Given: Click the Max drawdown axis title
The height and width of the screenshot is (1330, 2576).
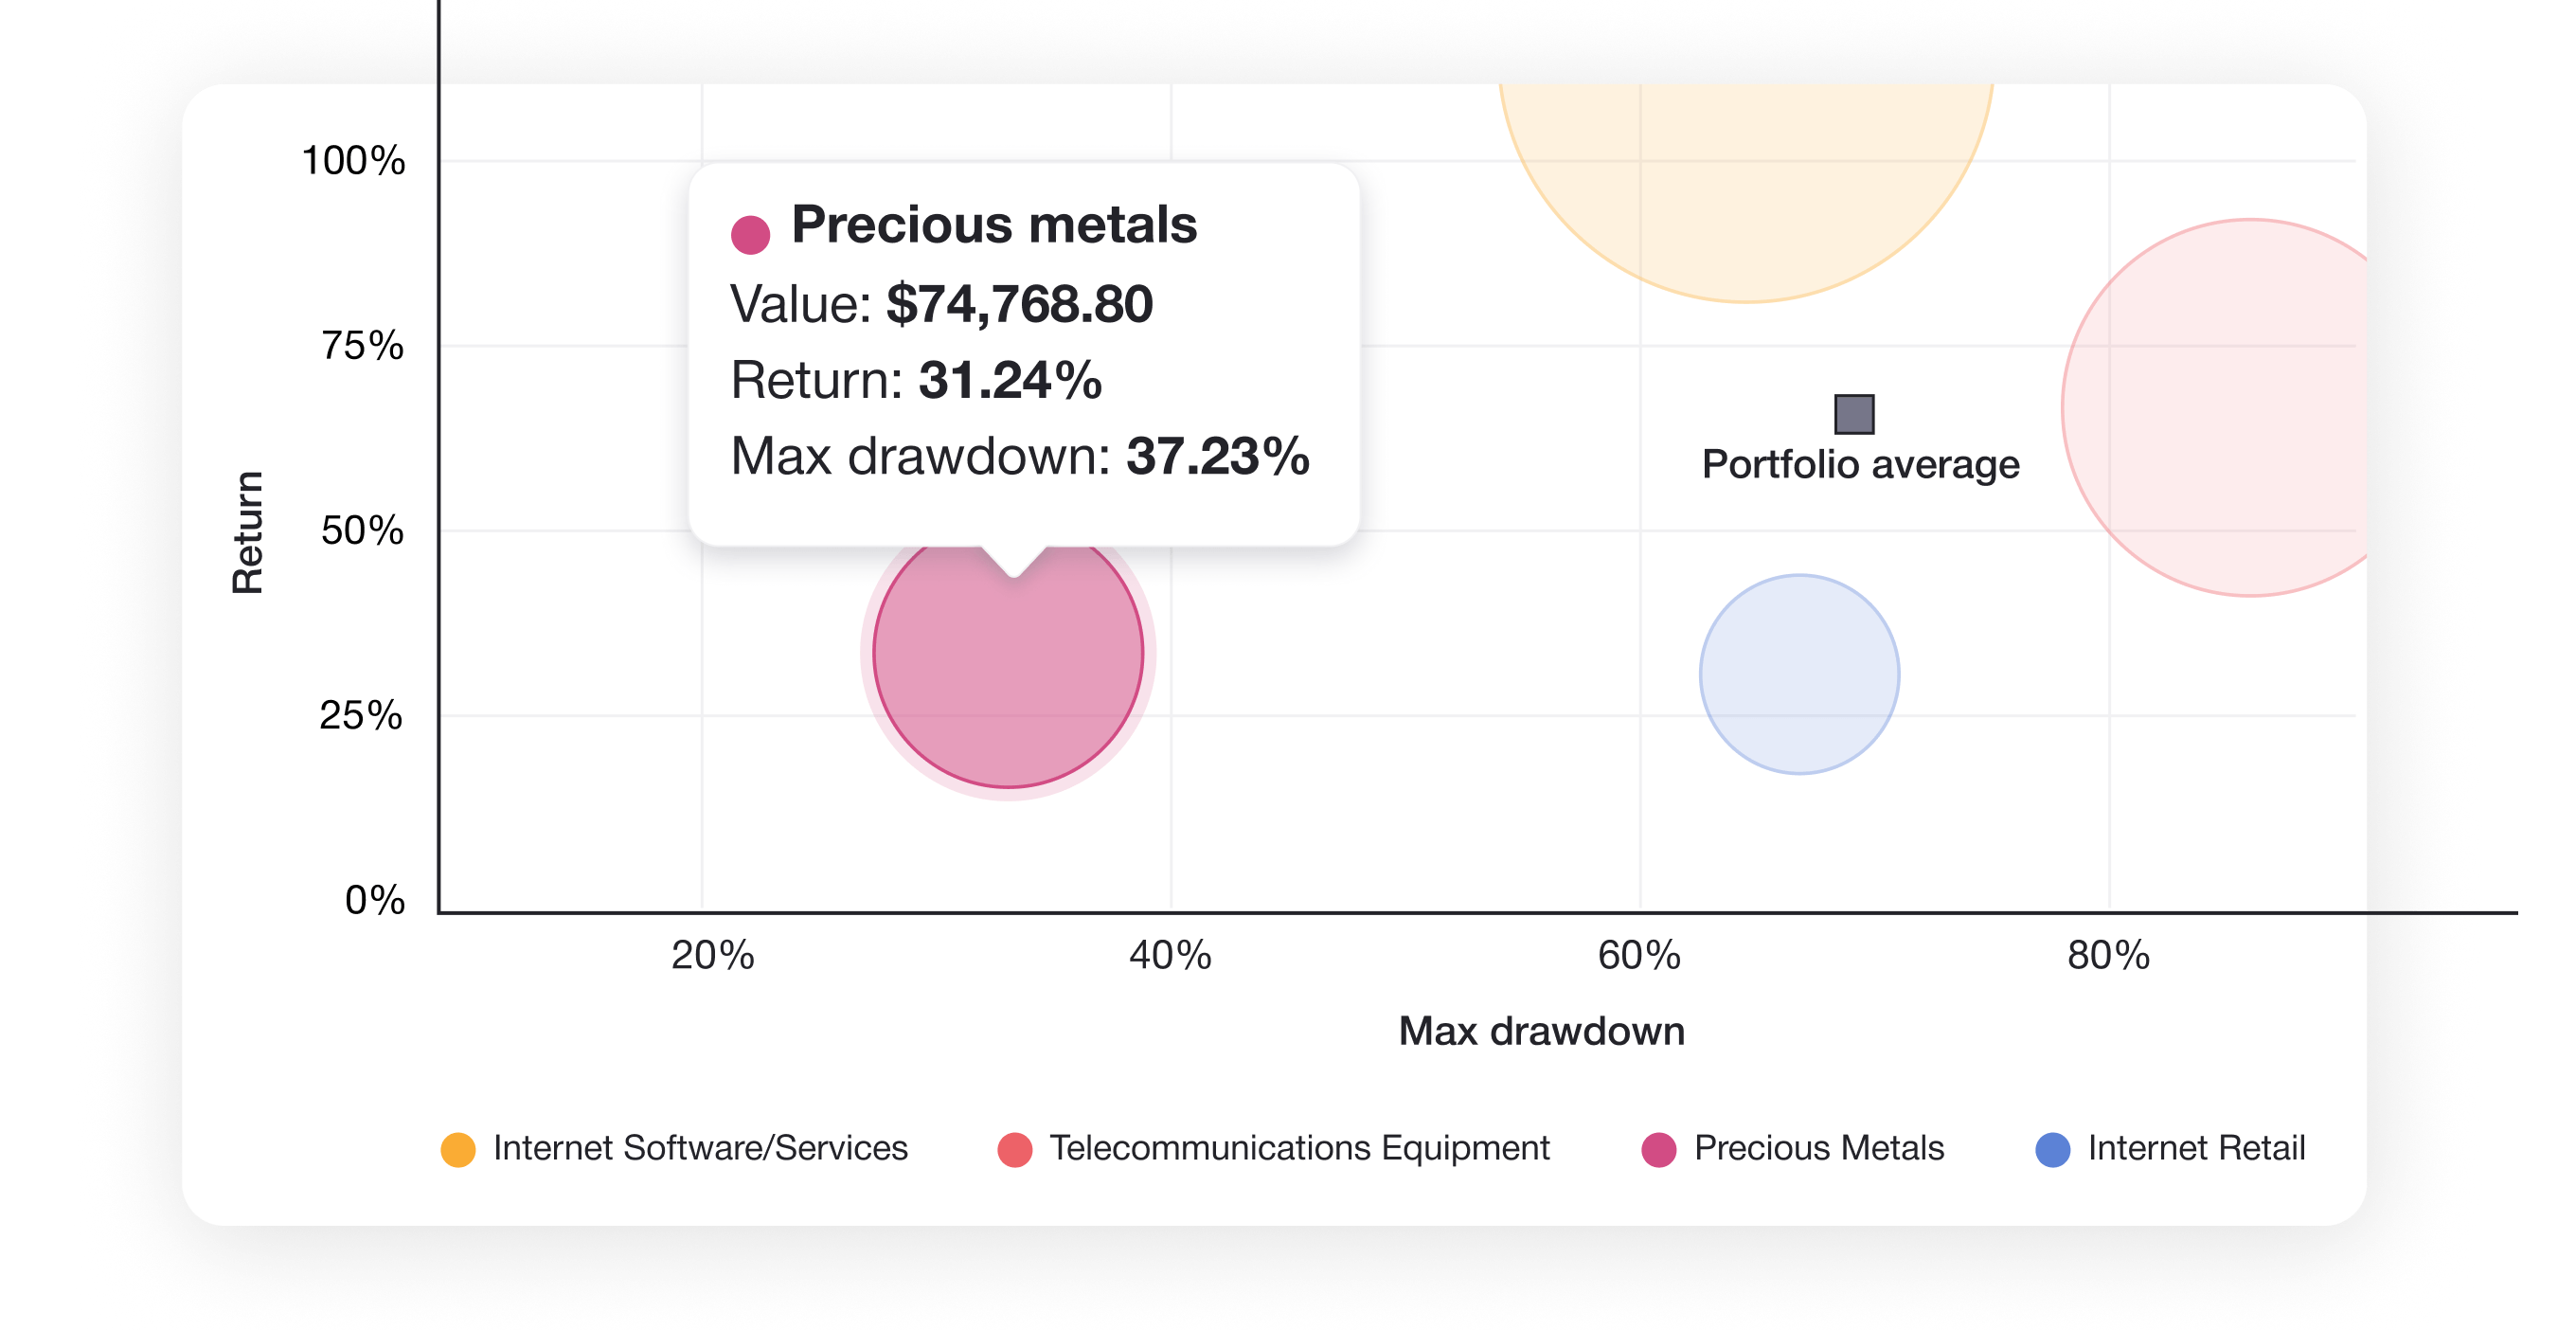Looking at the screenshot, I should point(1541,1031).
